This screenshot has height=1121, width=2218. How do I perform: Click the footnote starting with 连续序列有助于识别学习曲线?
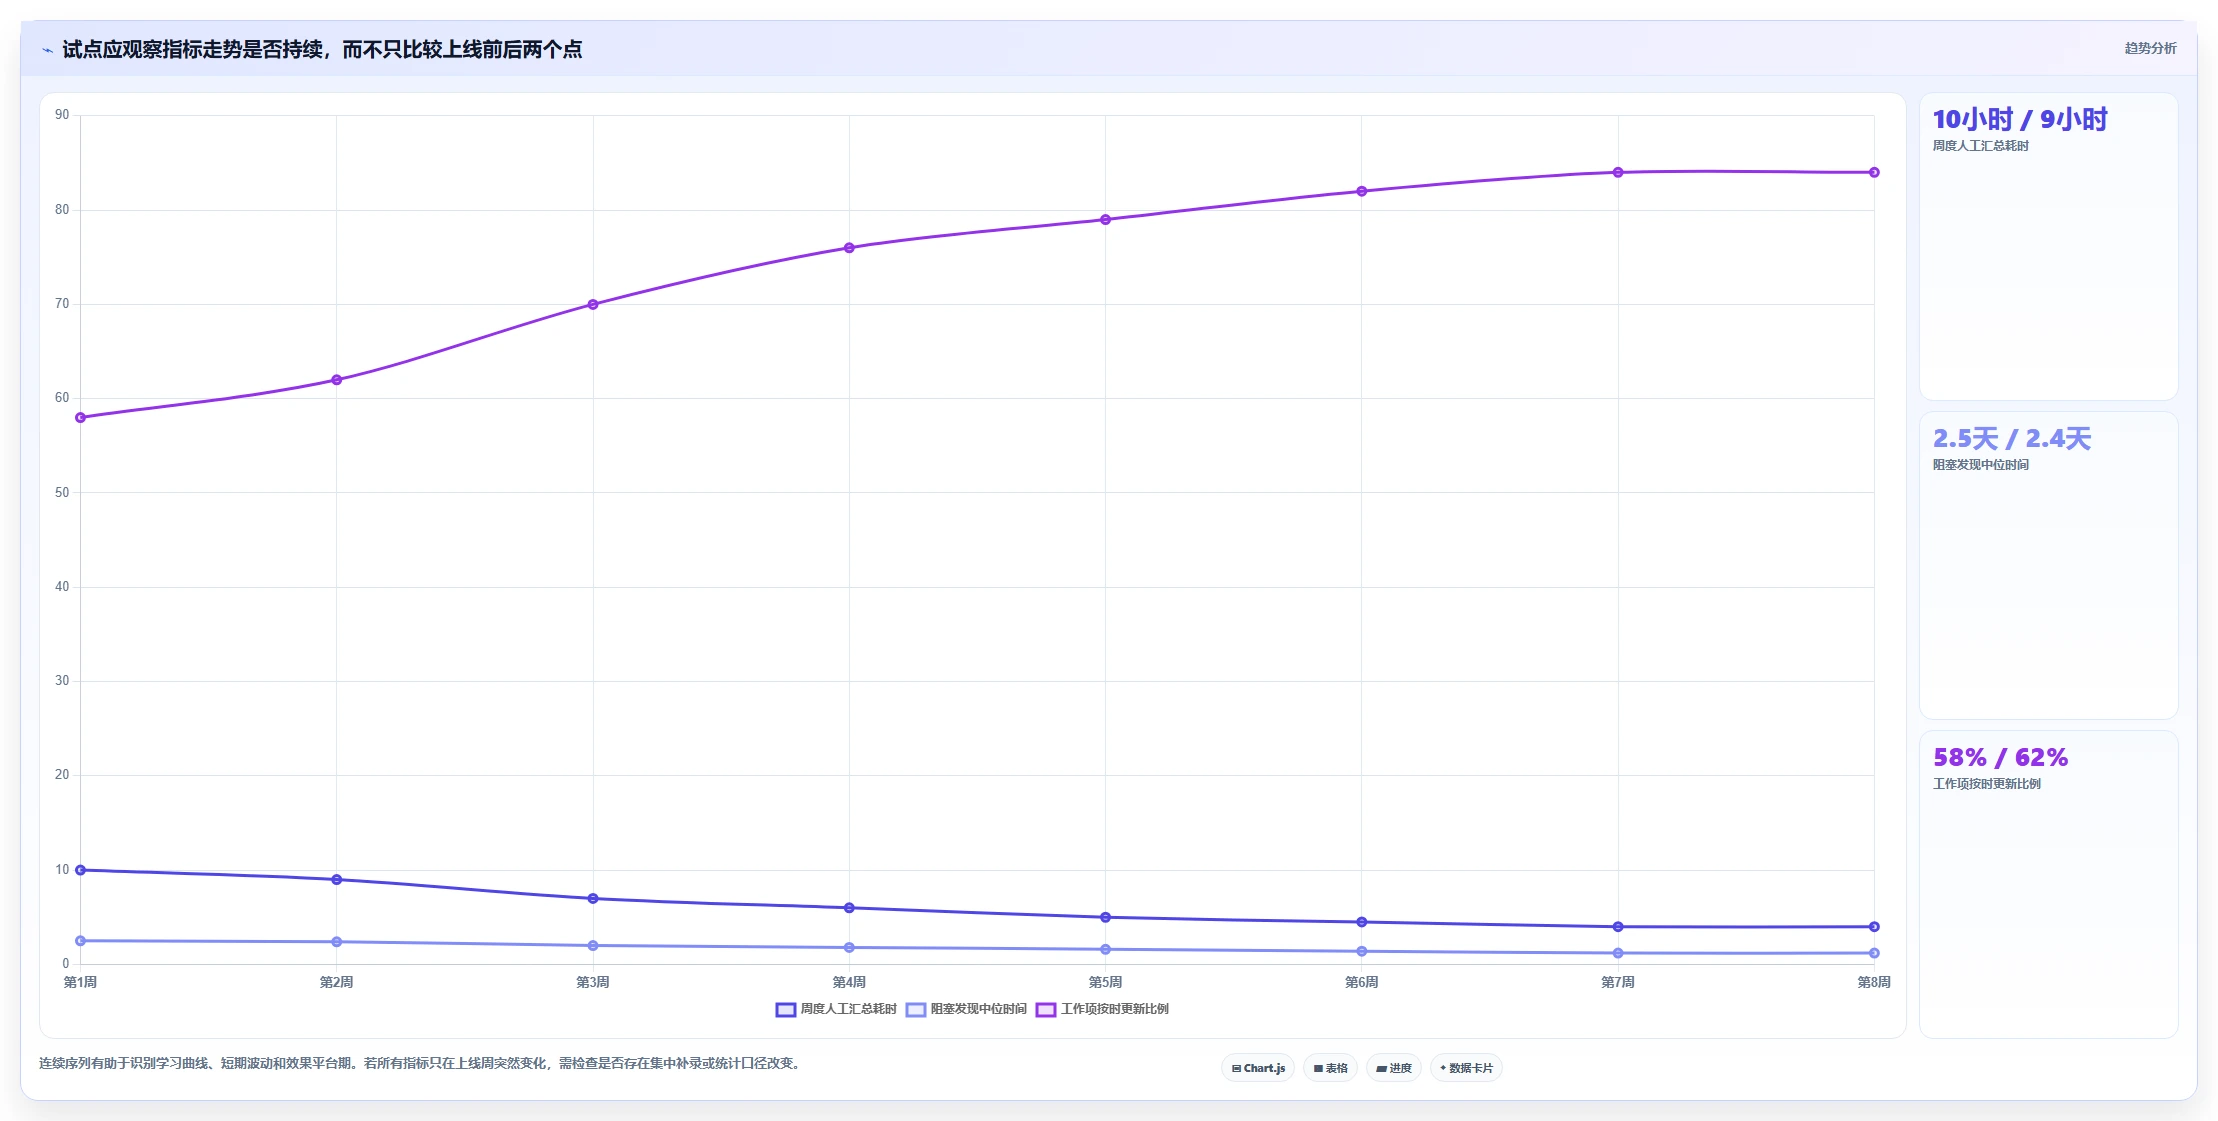point(421,1064)
